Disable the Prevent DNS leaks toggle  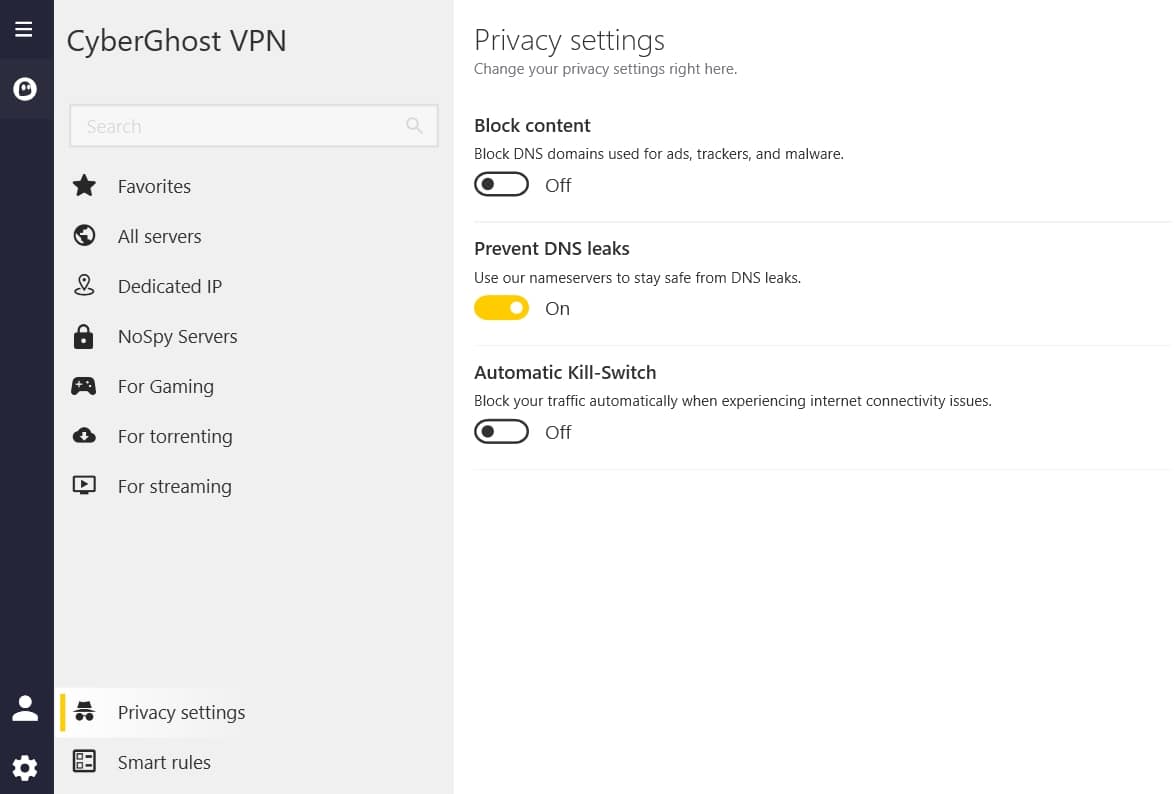[x=502, y=308]
